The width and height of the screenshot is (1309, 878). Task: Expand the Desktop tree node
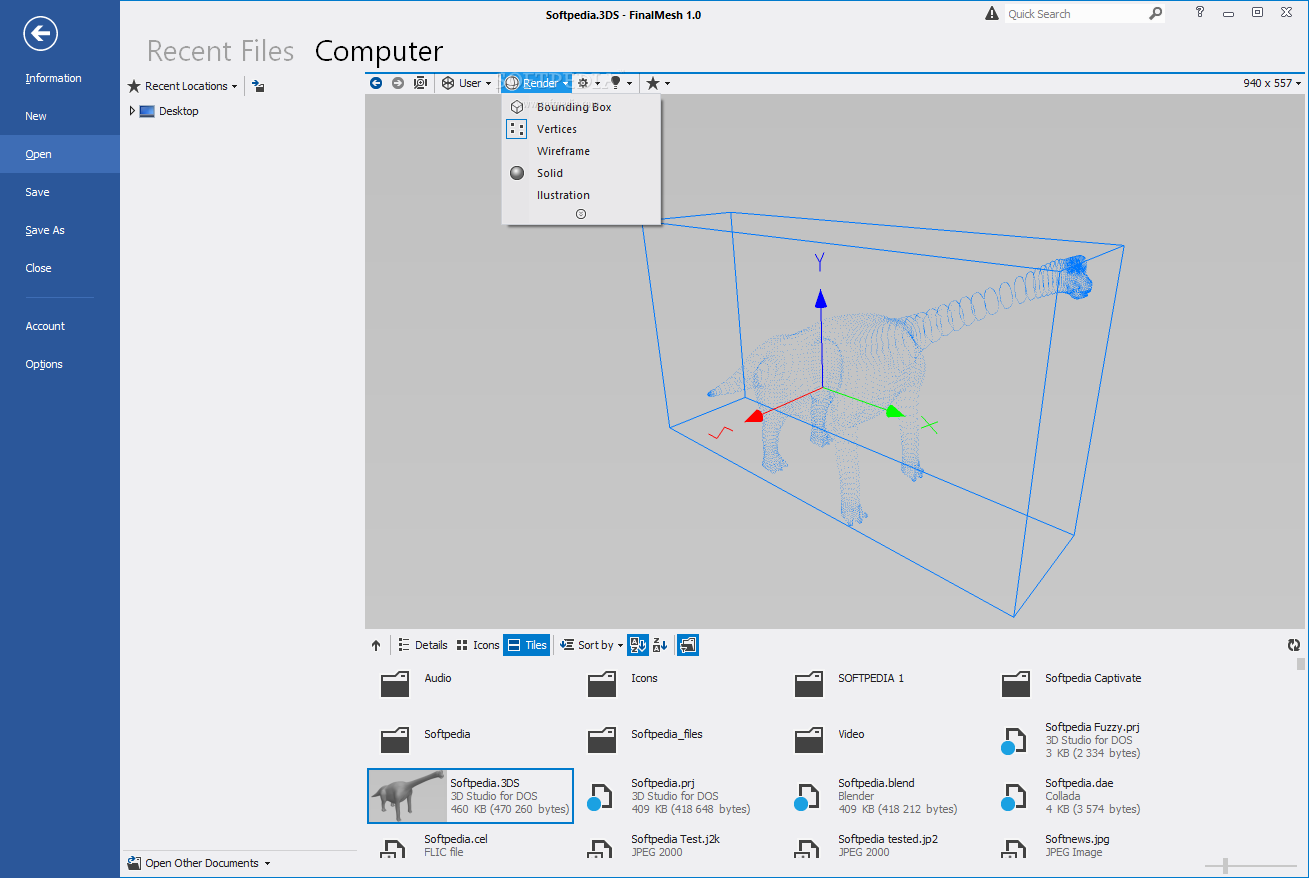(x=132, y=111)
